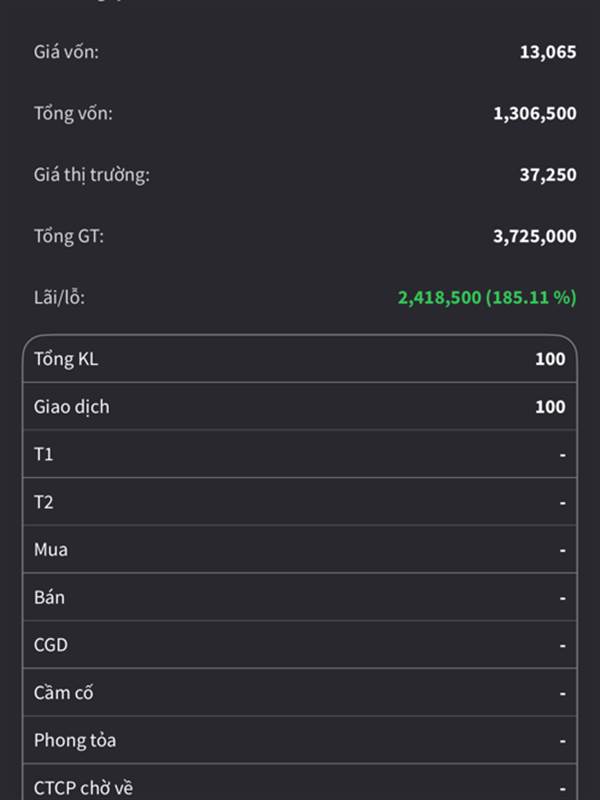Select the Tổng KL row label
600x800 pixels.
pos(66,359)
